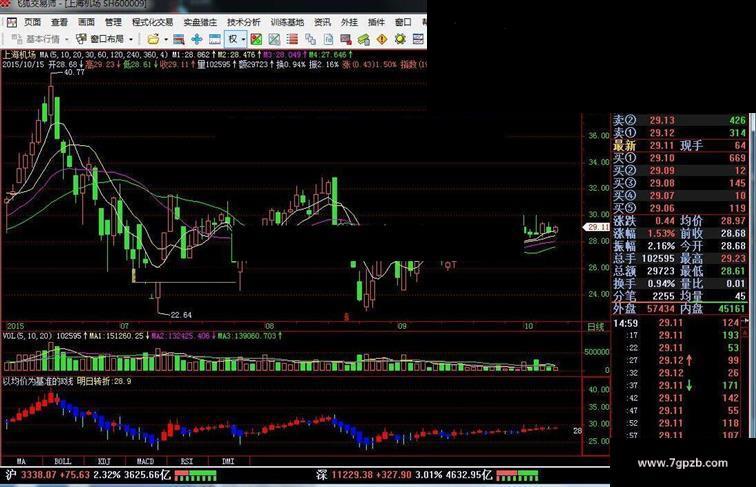The width and height of the screenshot is (756, 487).
Task: Click the blue window pane icon
Action: (x=215, y=39)
